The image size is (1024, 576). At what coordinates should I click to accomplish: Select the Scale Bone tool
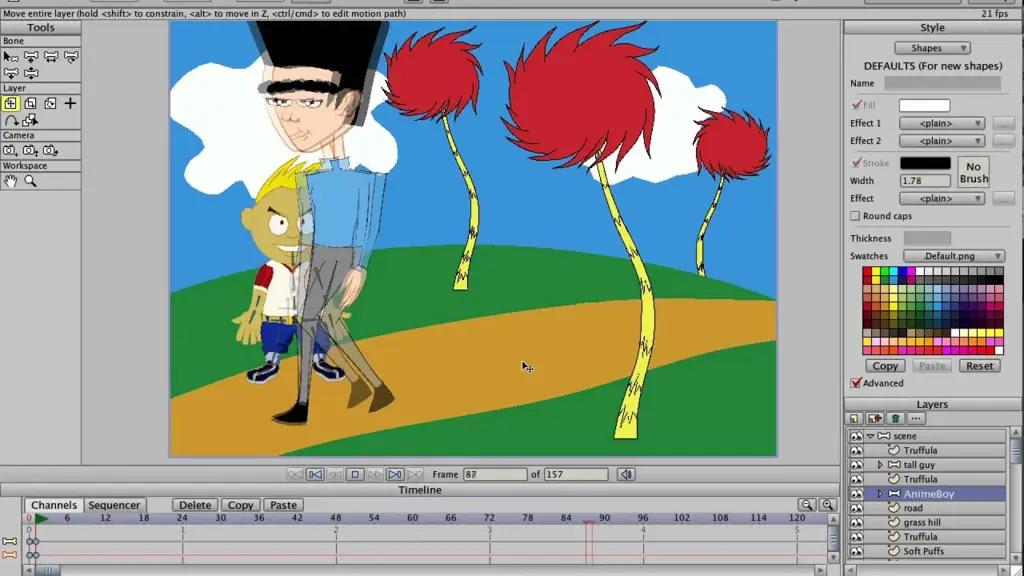coord(51,57)
